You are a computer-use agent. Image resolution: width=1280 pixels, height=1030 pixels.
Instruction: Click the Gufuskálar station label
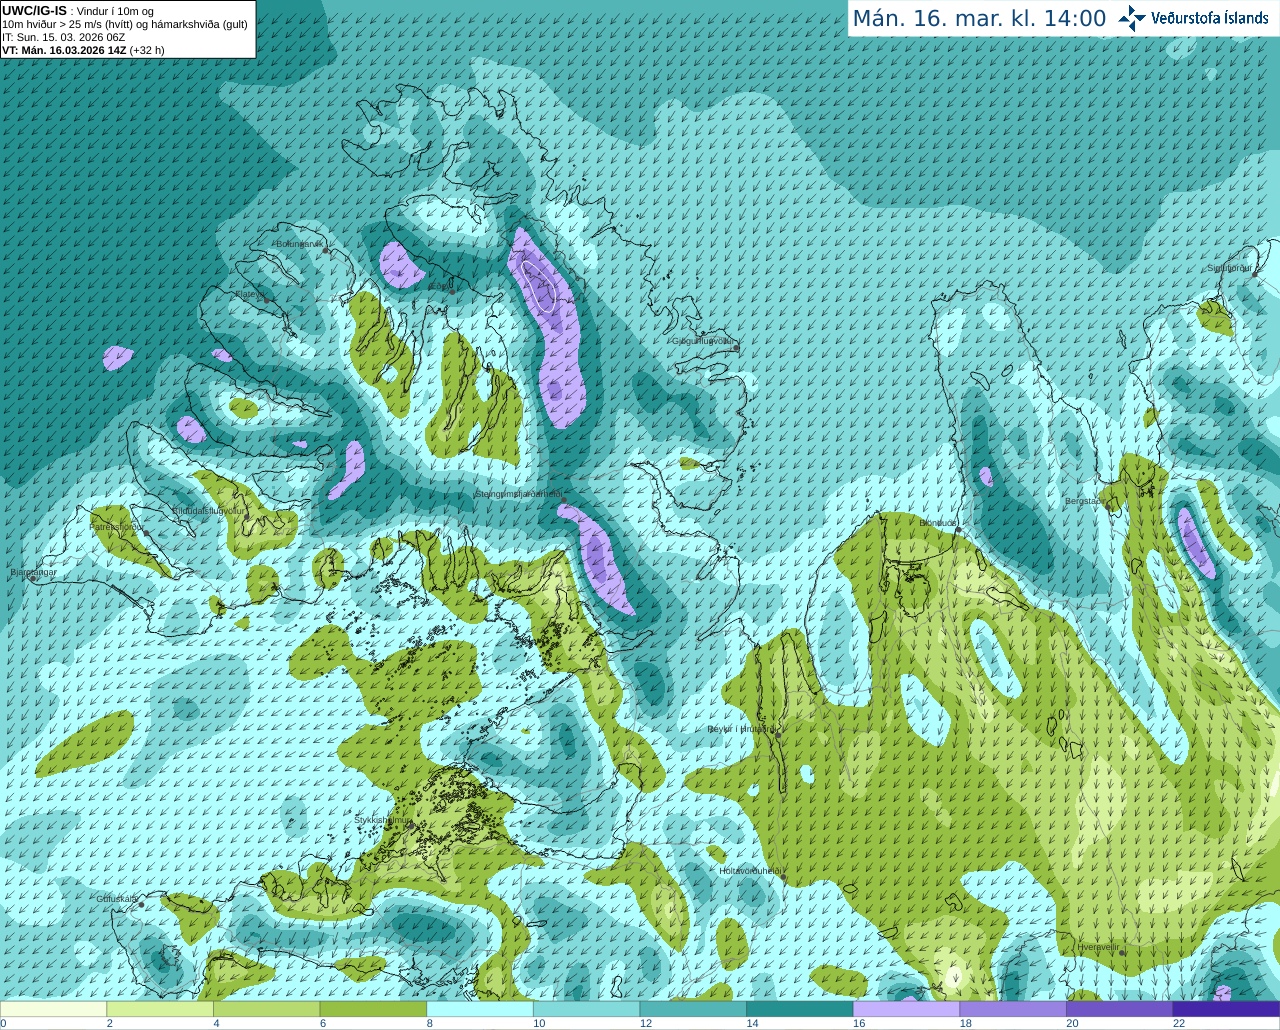click(117, 899)
